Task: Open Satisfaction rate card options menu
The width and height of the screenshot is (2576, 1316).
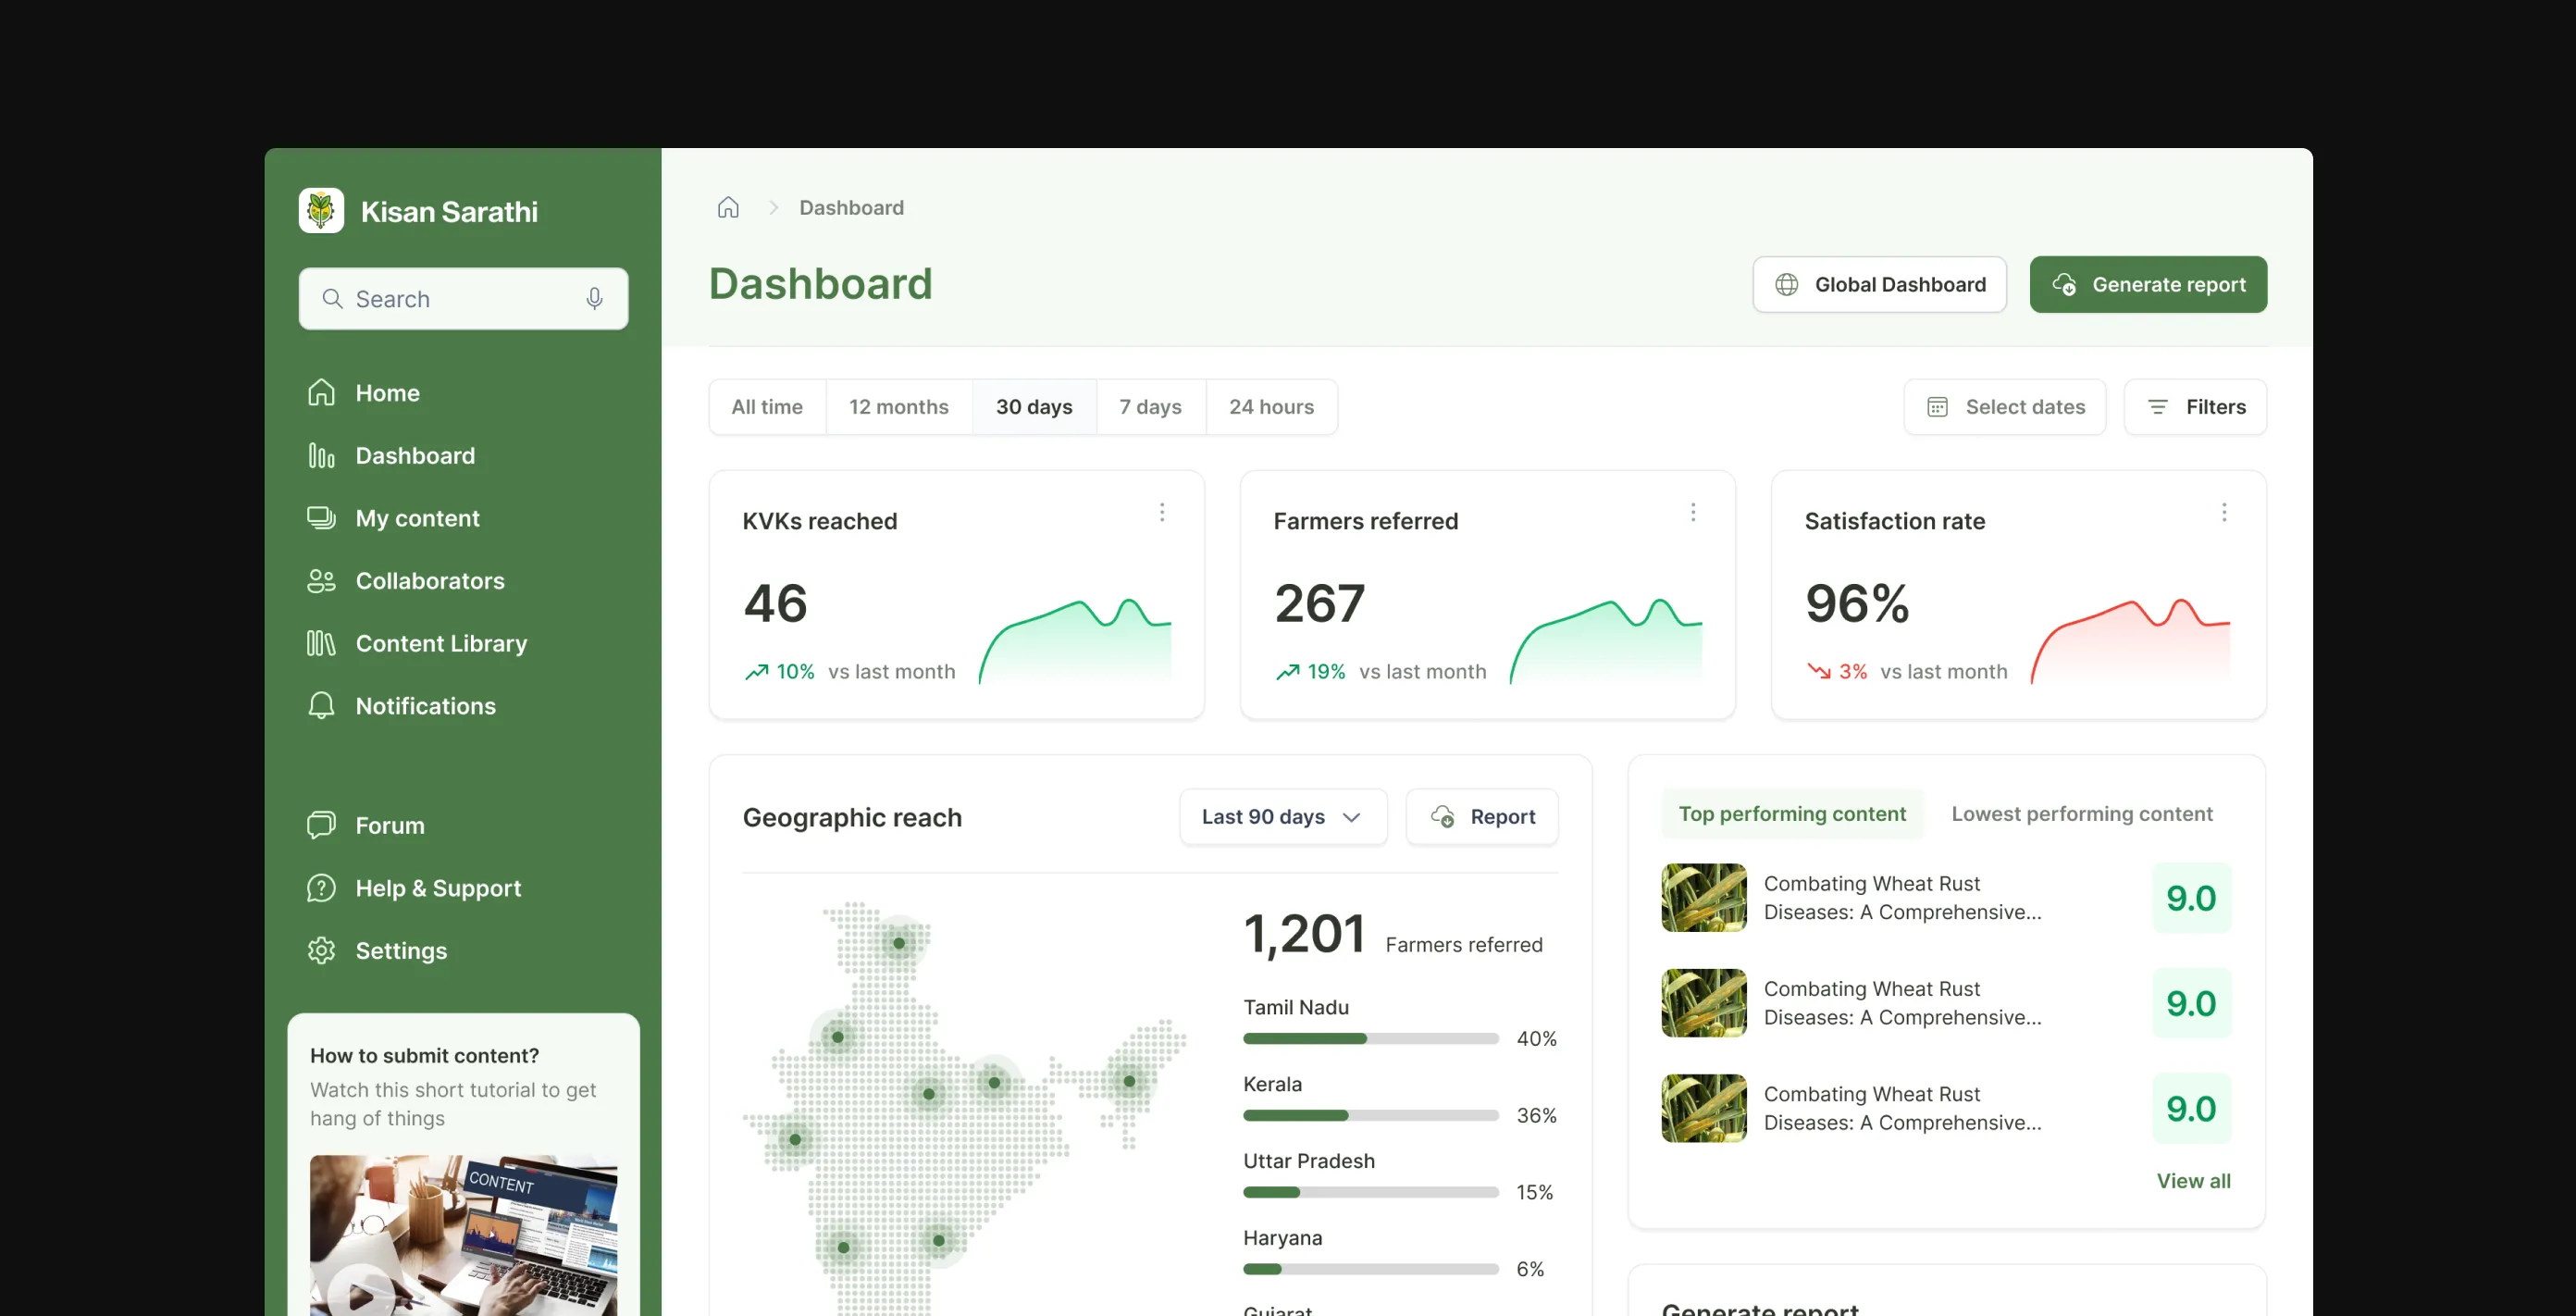Action: coord(2223,512)
